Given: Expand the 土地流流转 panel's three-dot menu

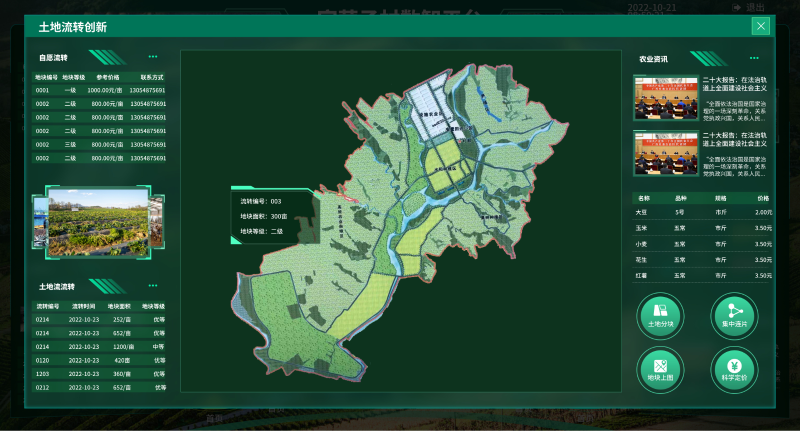Looking at the screenshot, I should tap(152, 286).
